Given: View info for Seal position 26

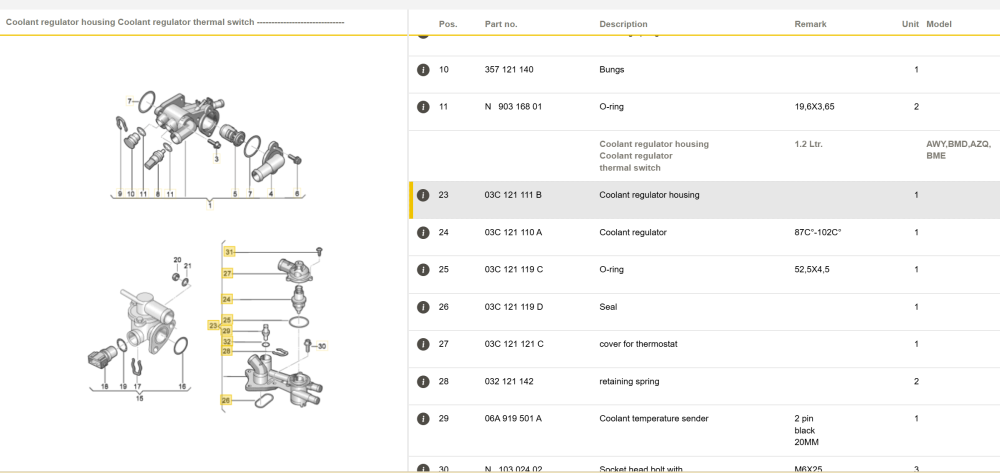Looking at the screenshot, I should pyautogui.click(x=423, y=307).
